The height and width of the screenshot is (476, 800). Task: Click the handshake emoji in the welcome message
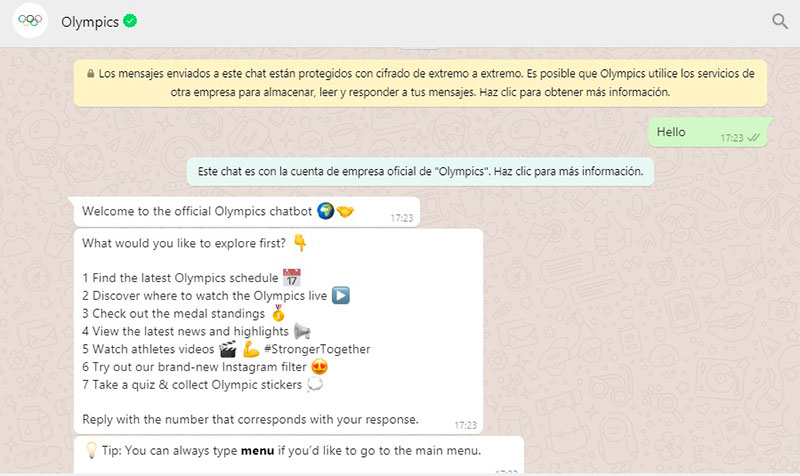[x=345, y=211]
